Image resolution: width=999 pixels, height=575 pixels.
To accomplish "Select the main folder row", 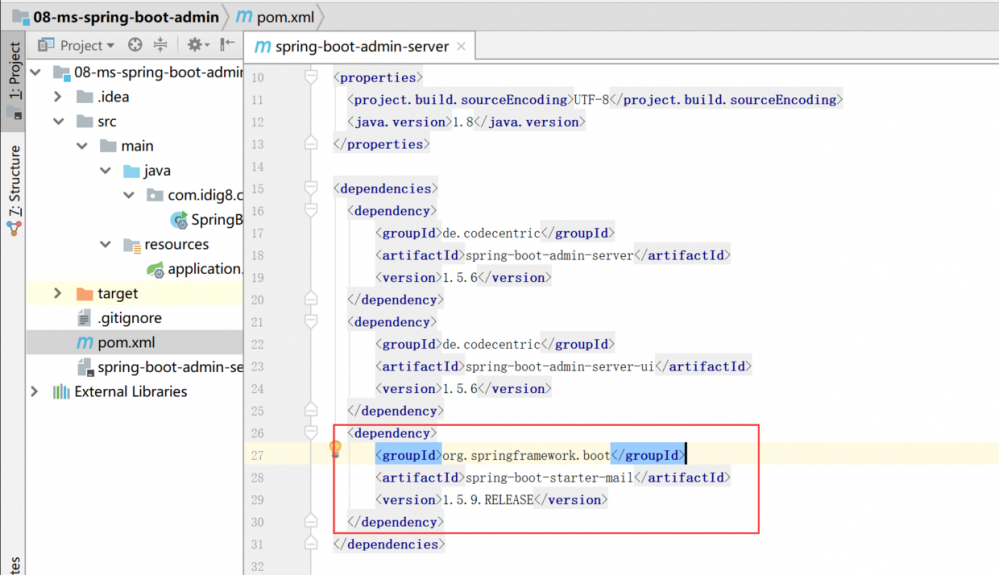I will (134, 146).
